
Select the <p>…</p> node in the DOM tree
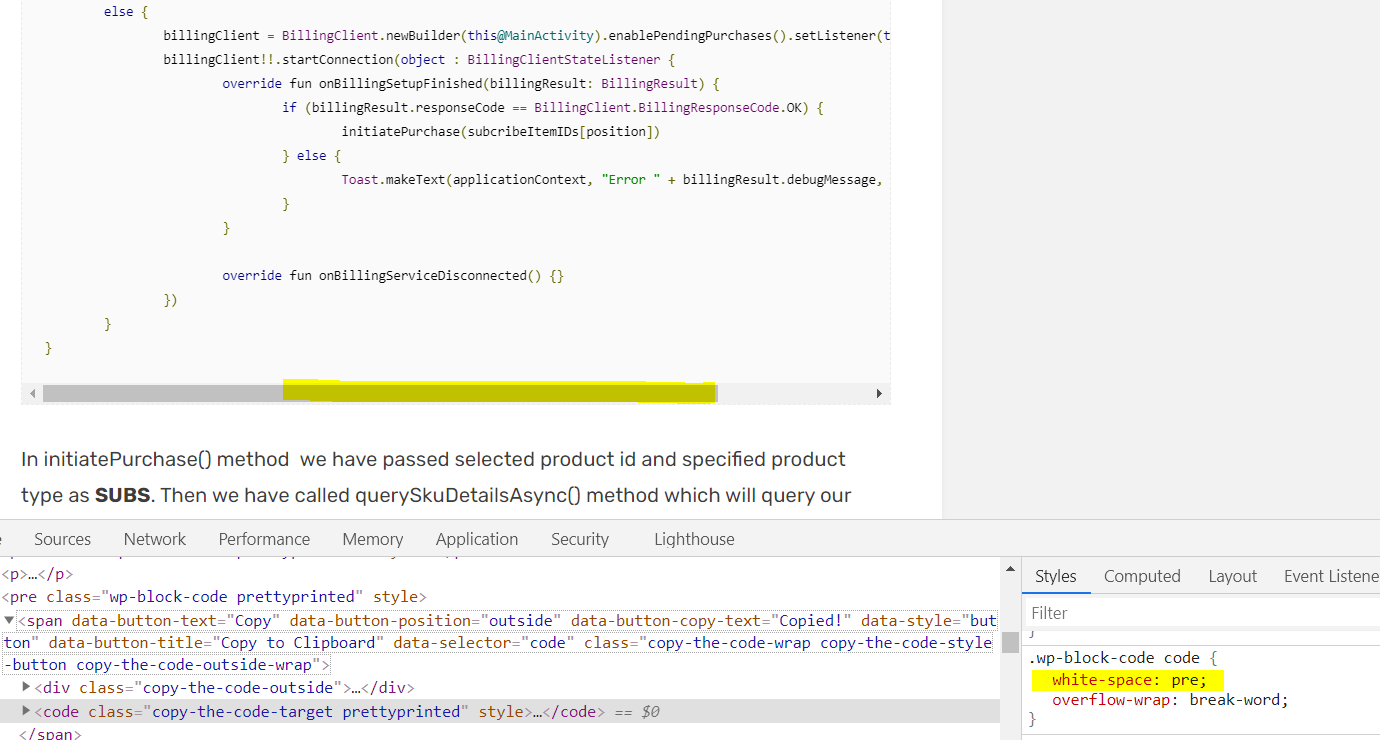[x=37, y=574]
